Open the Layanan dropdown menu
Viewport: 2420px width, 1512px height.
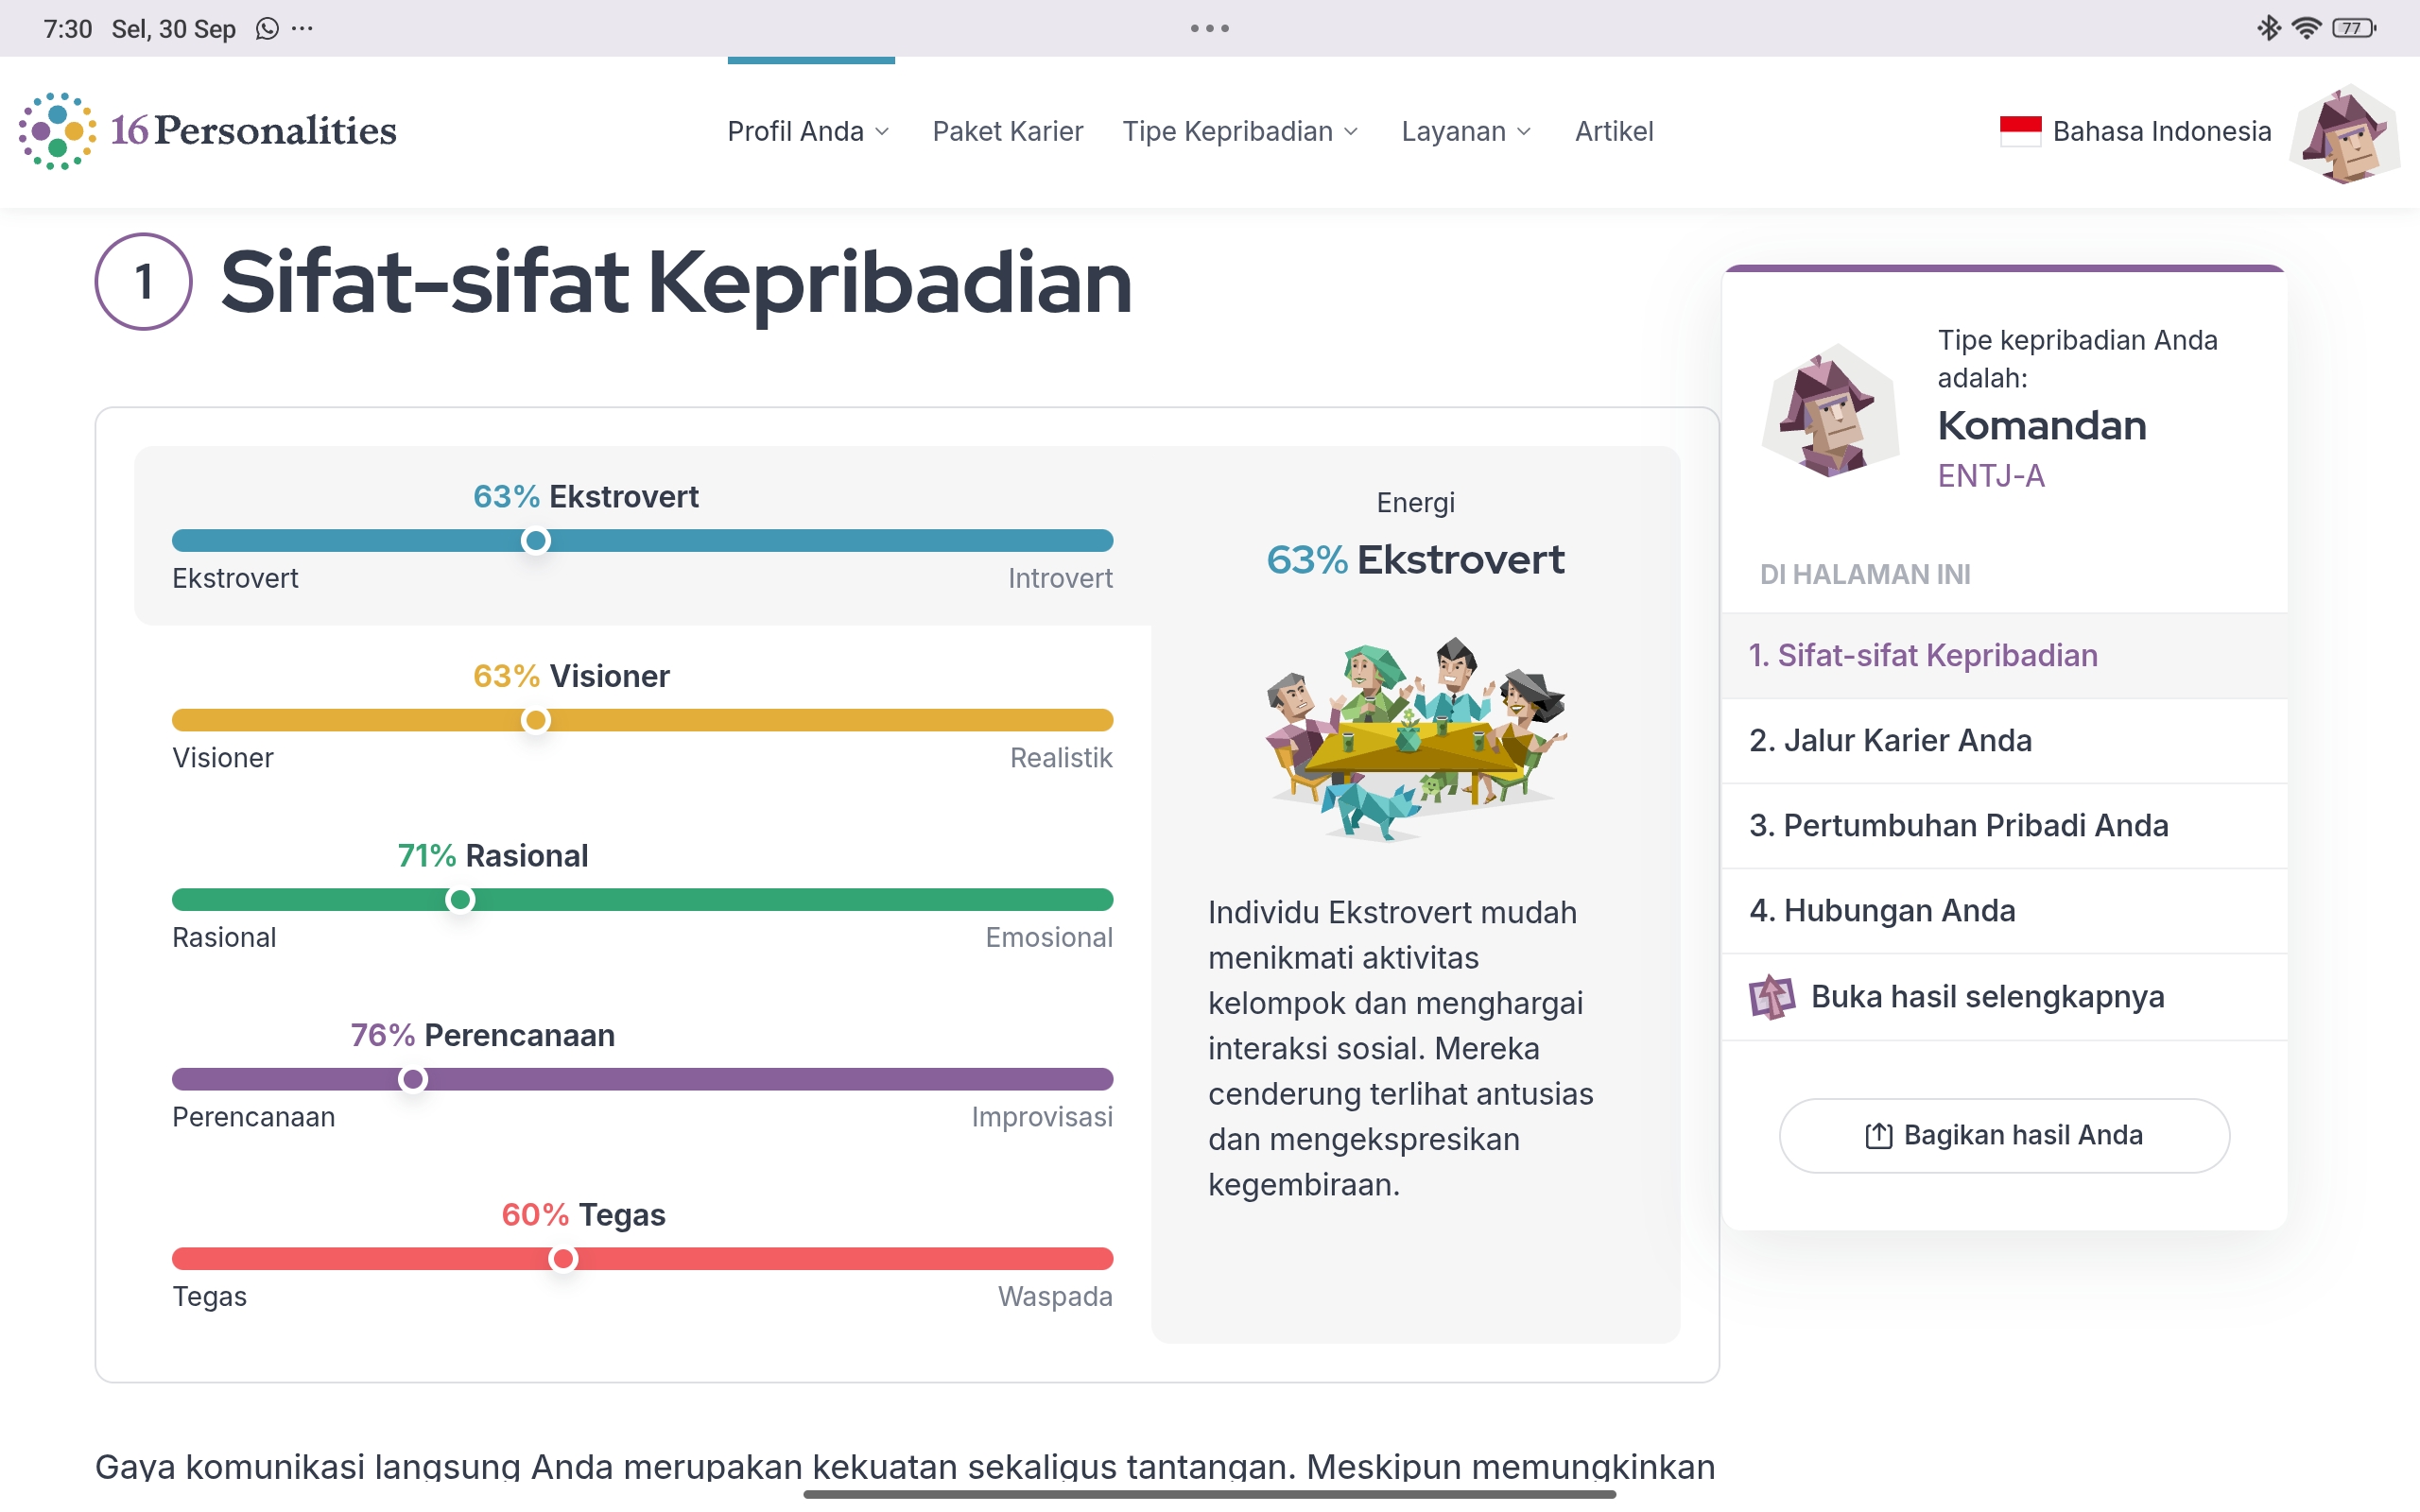(1466, 131)
